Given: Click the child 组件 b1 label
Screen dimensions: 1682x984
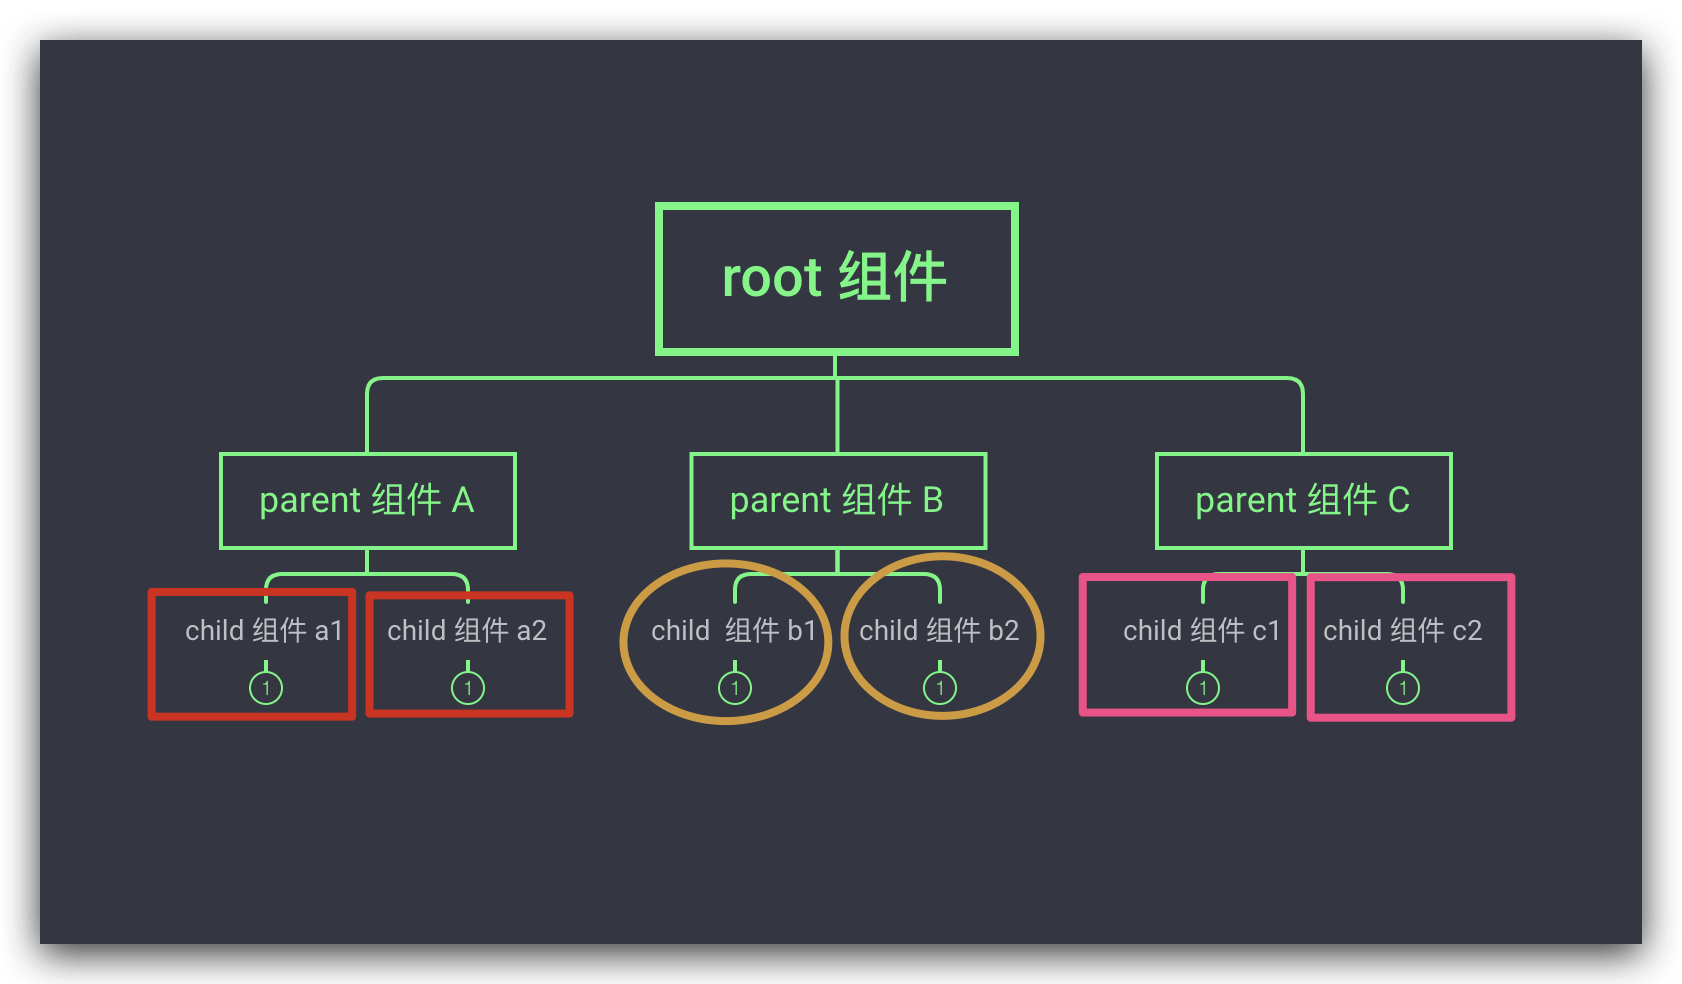Looking at the screenshot, I should 734,631.
